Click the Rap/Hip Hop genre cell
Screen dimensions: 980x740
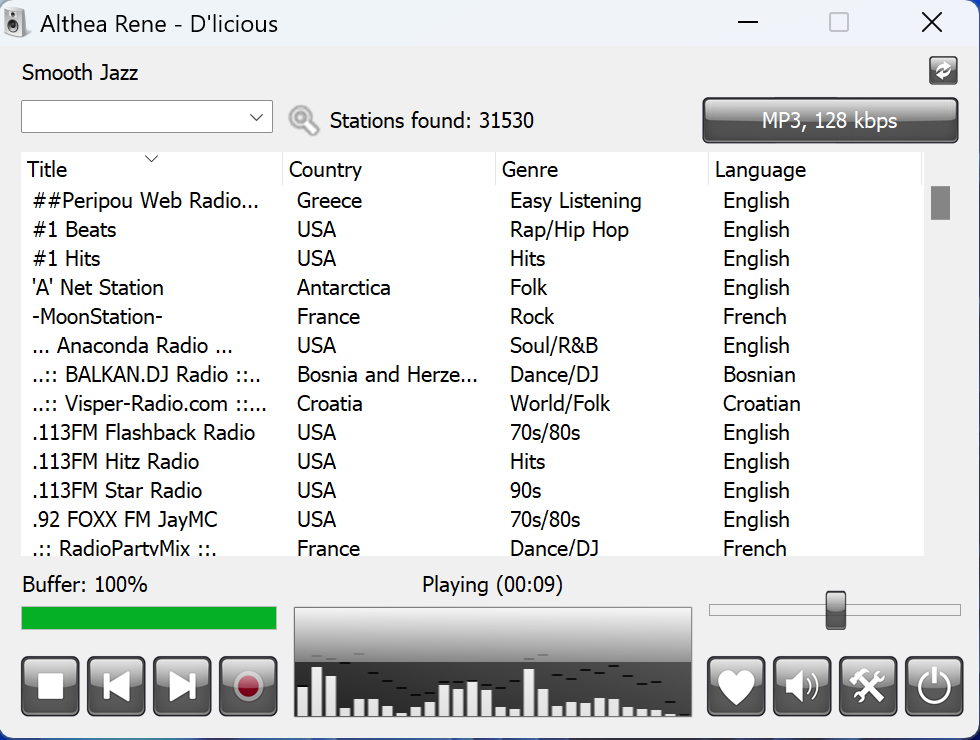[569, 230]
